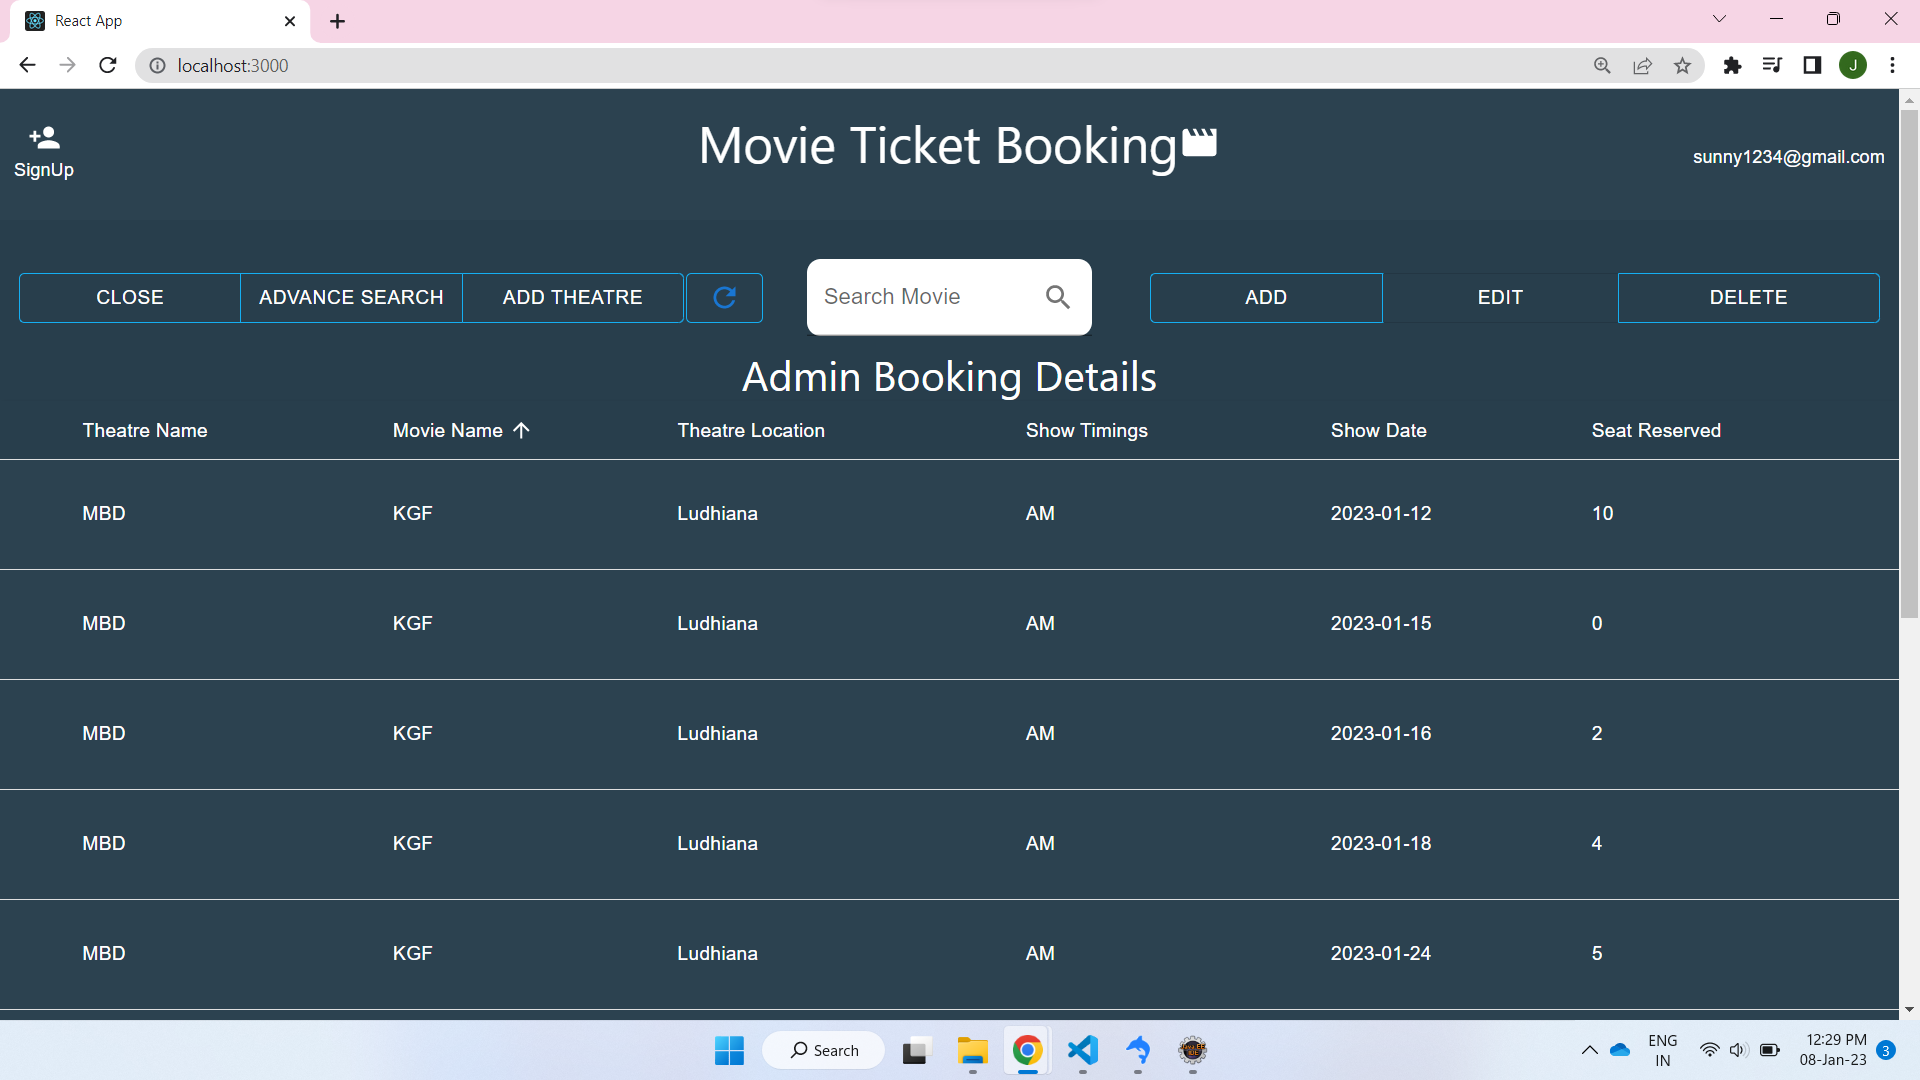Screen dimensions: 1920x1080
Task: Open the browser extensions puzzle icon
Action: point(1733,65)
